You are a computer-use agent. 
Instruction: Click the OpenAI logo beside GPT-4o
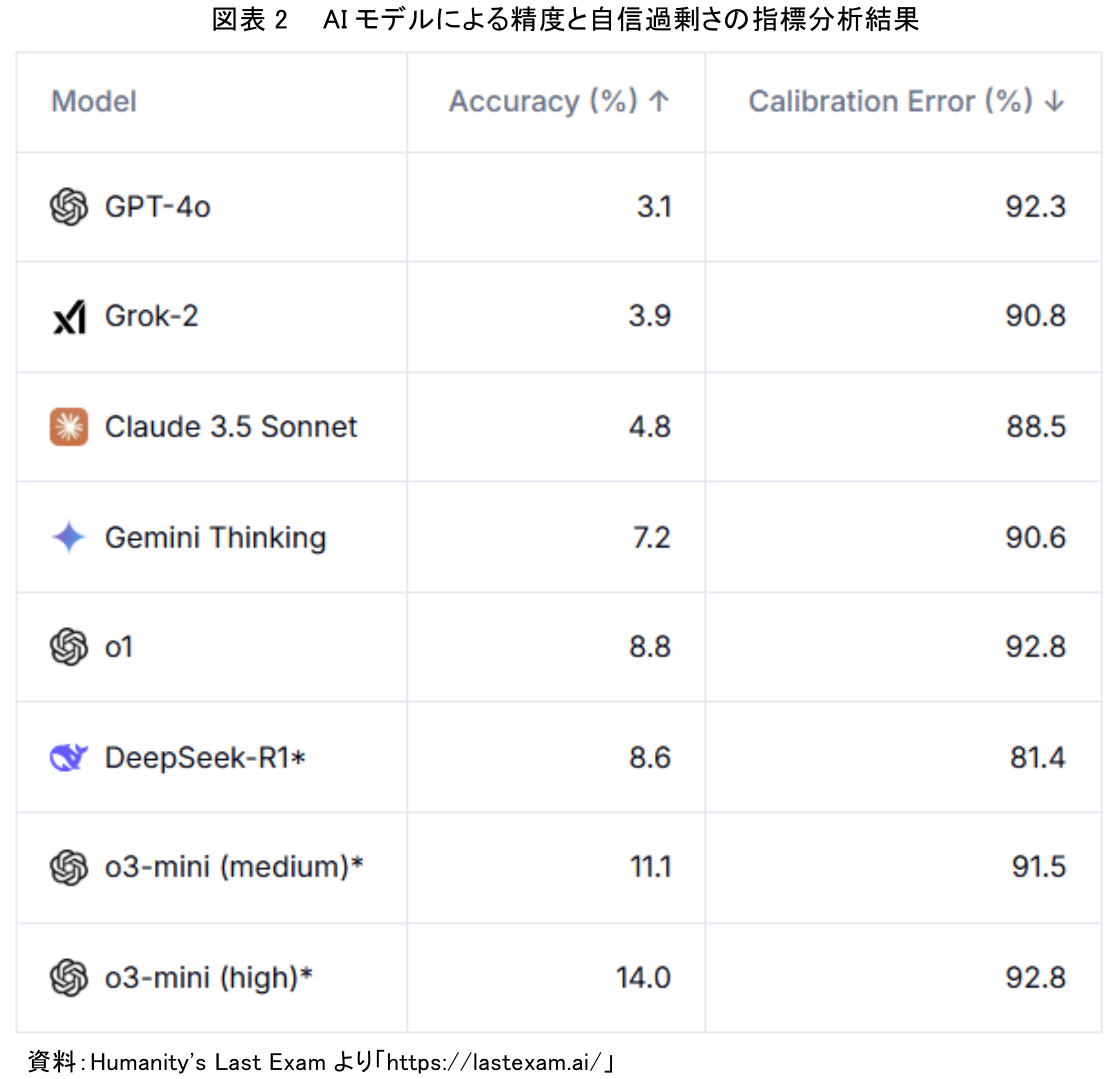tap(68, 207)
